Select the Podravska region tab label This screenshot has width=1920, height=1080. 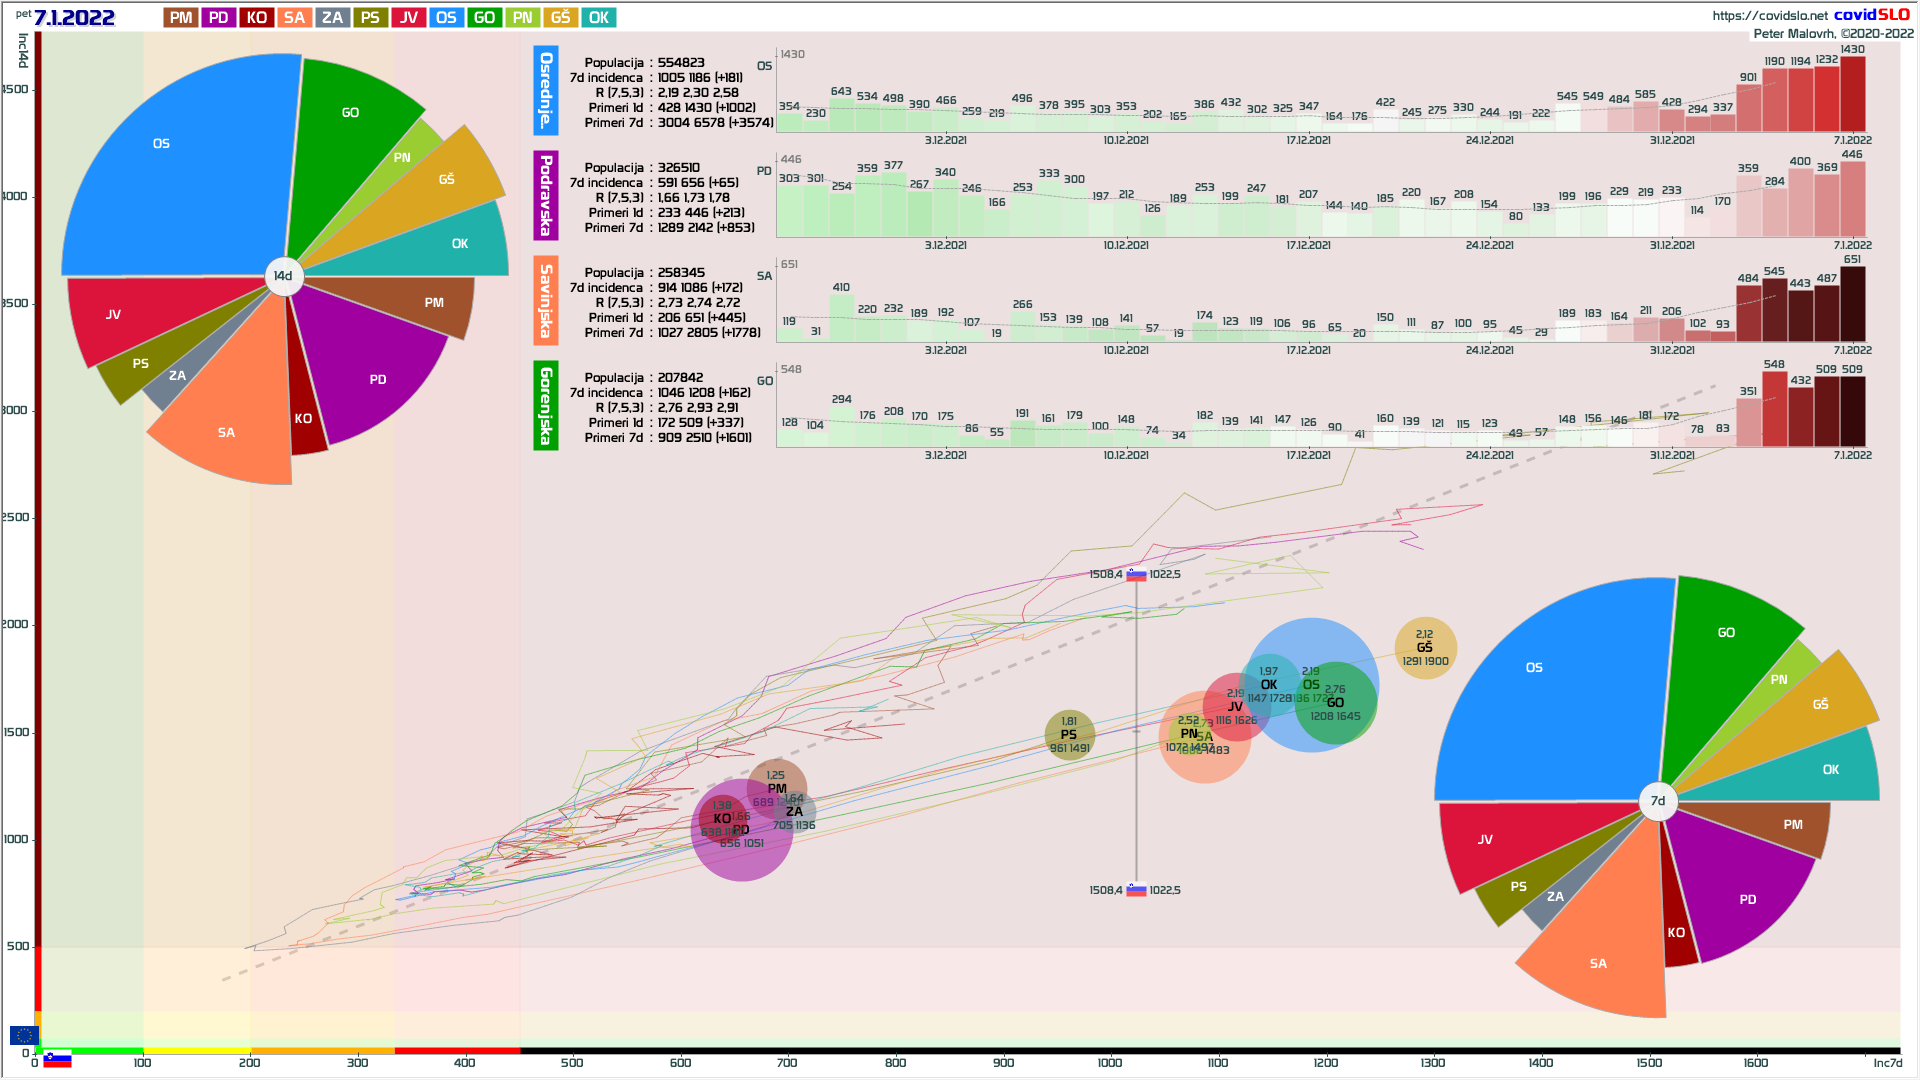(546, 195)
